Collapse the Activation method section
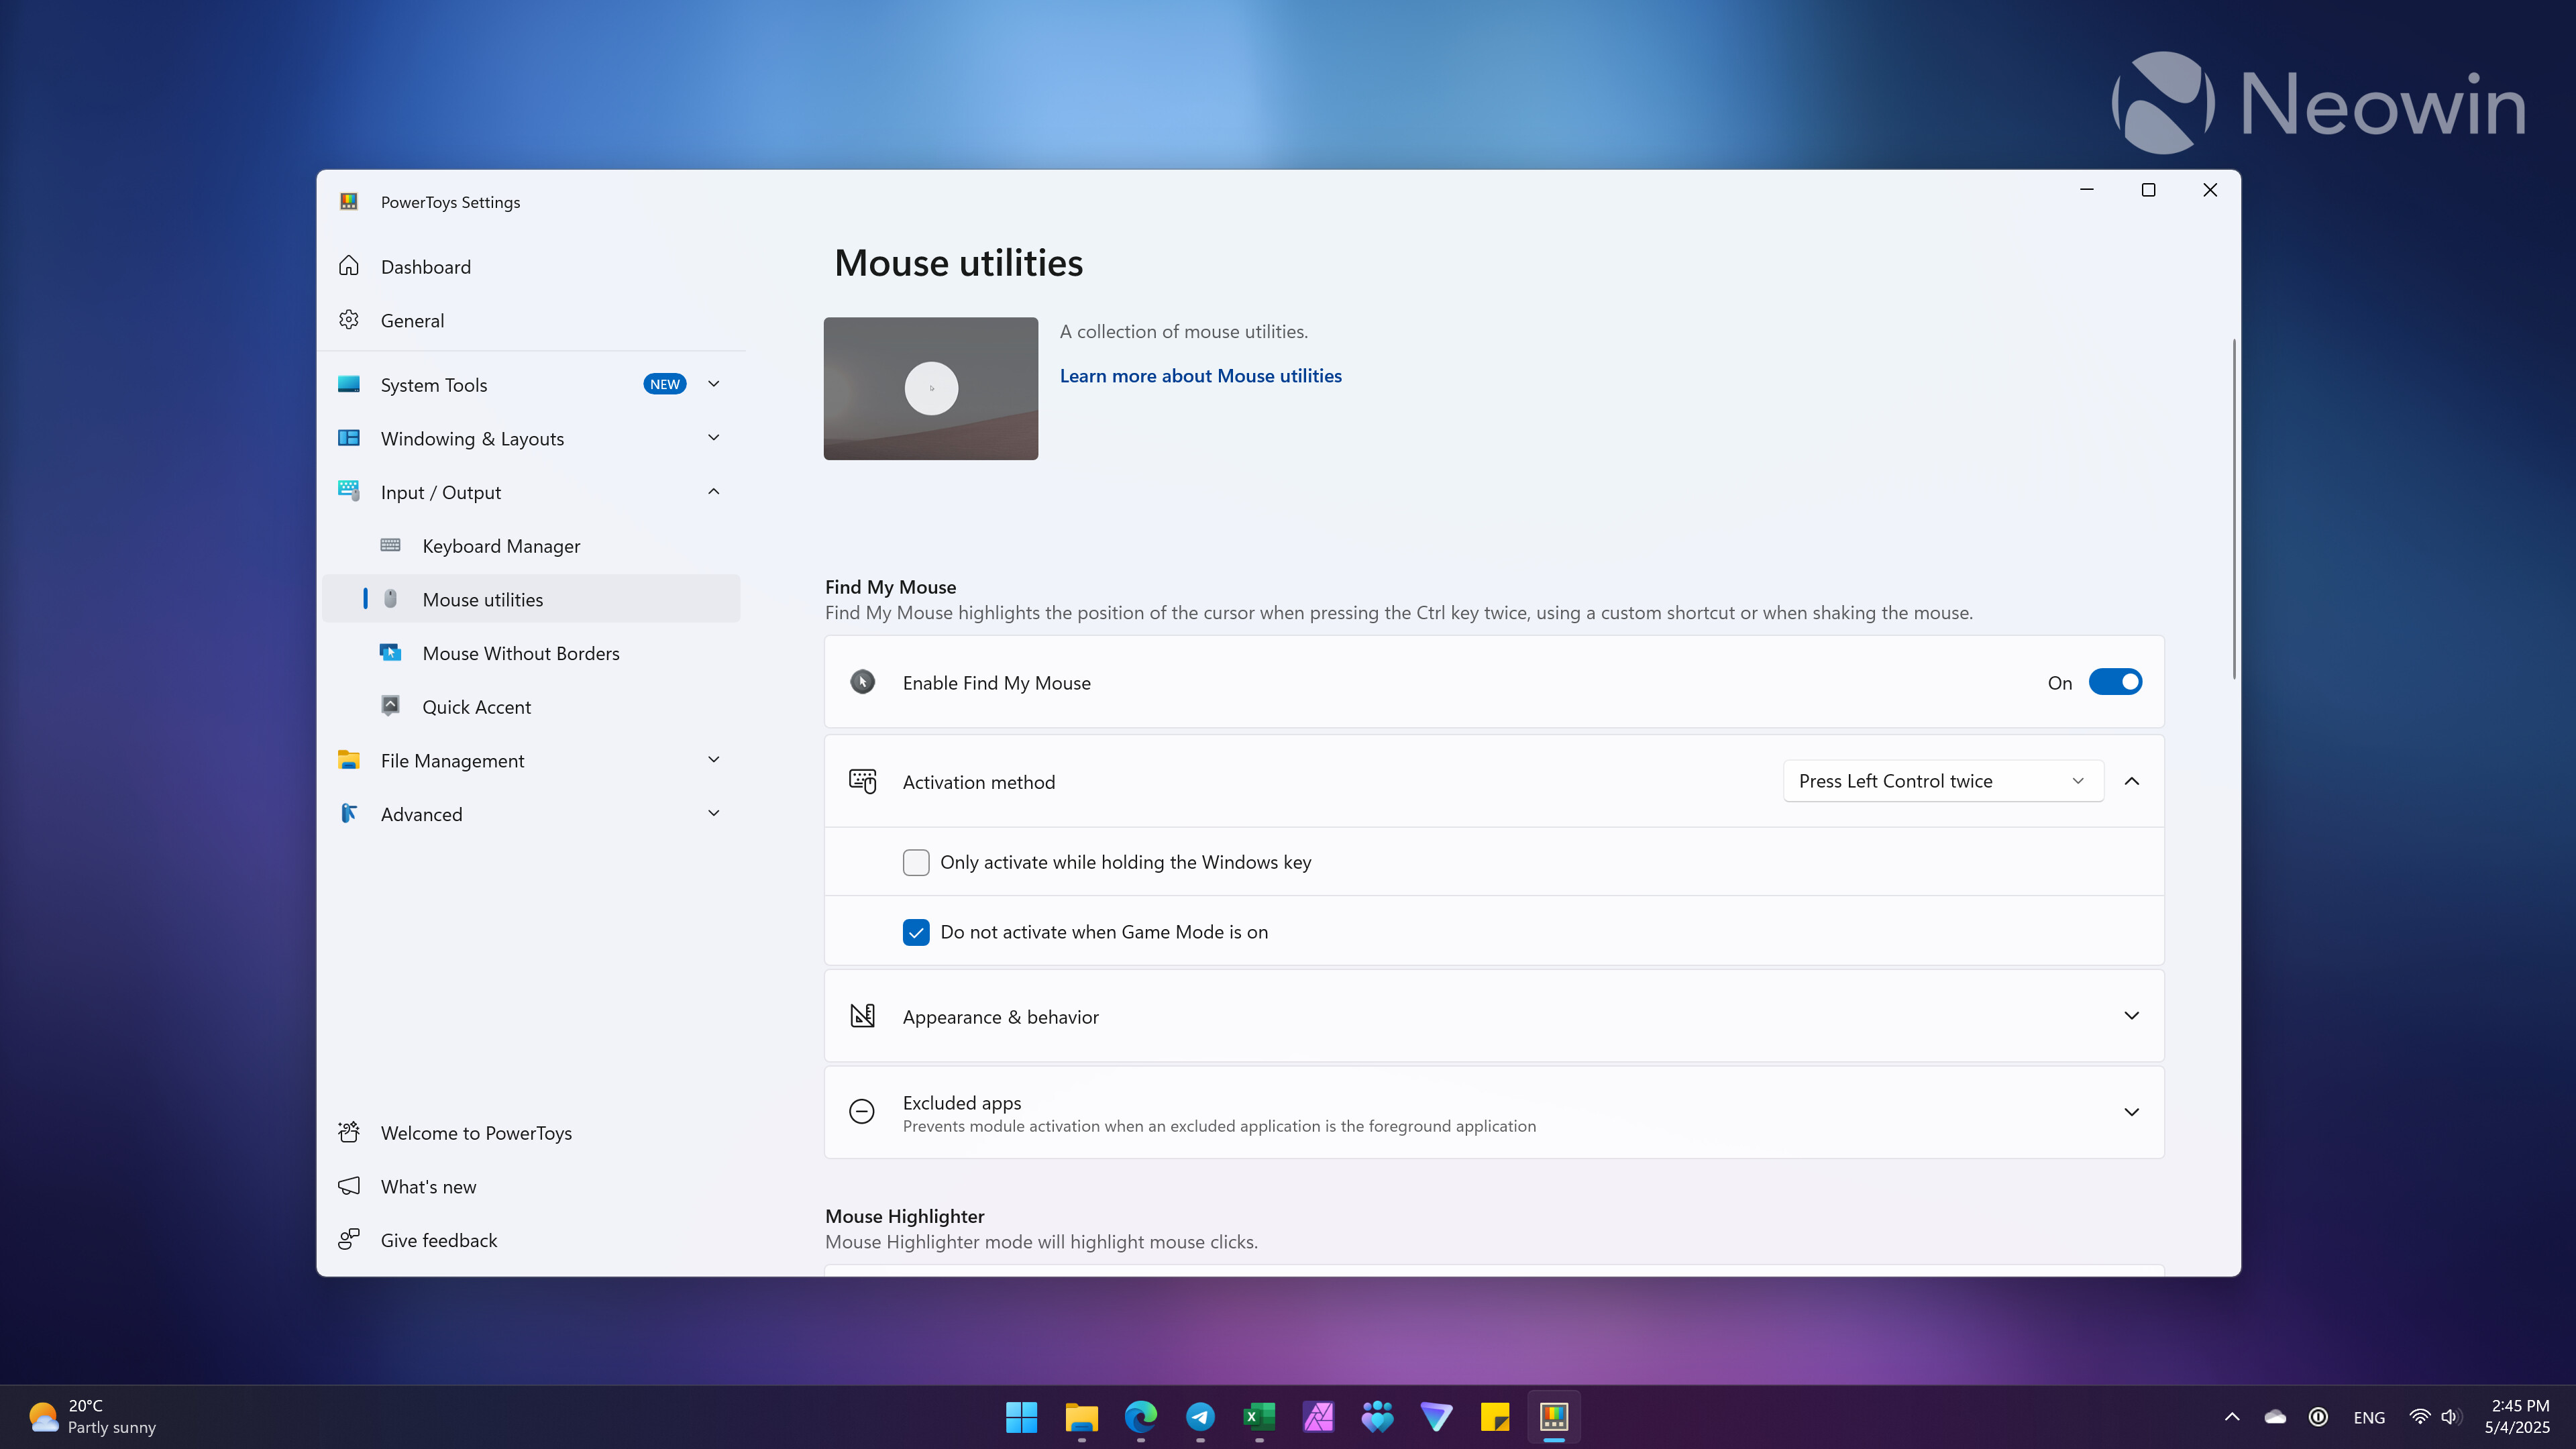Screen dimensions: 2576x1449 (2132, 781)
